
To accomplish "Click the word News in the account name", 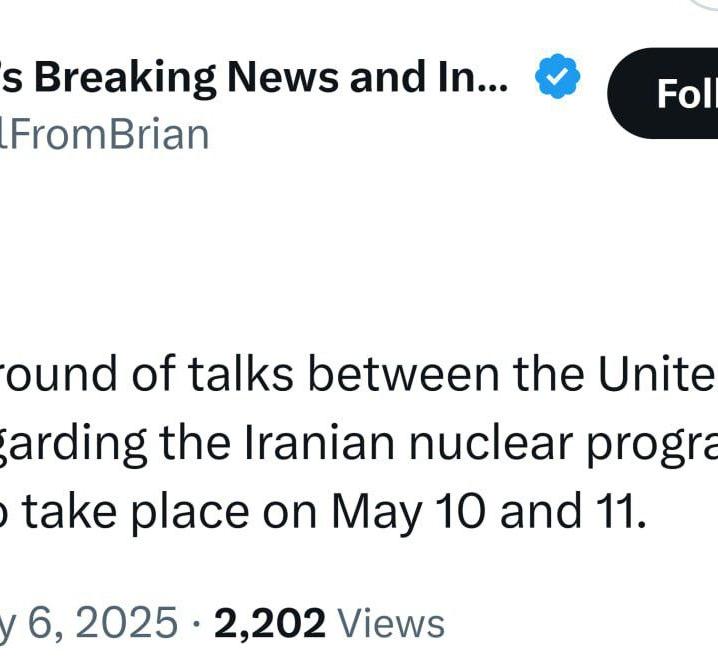I will (283, 77).
